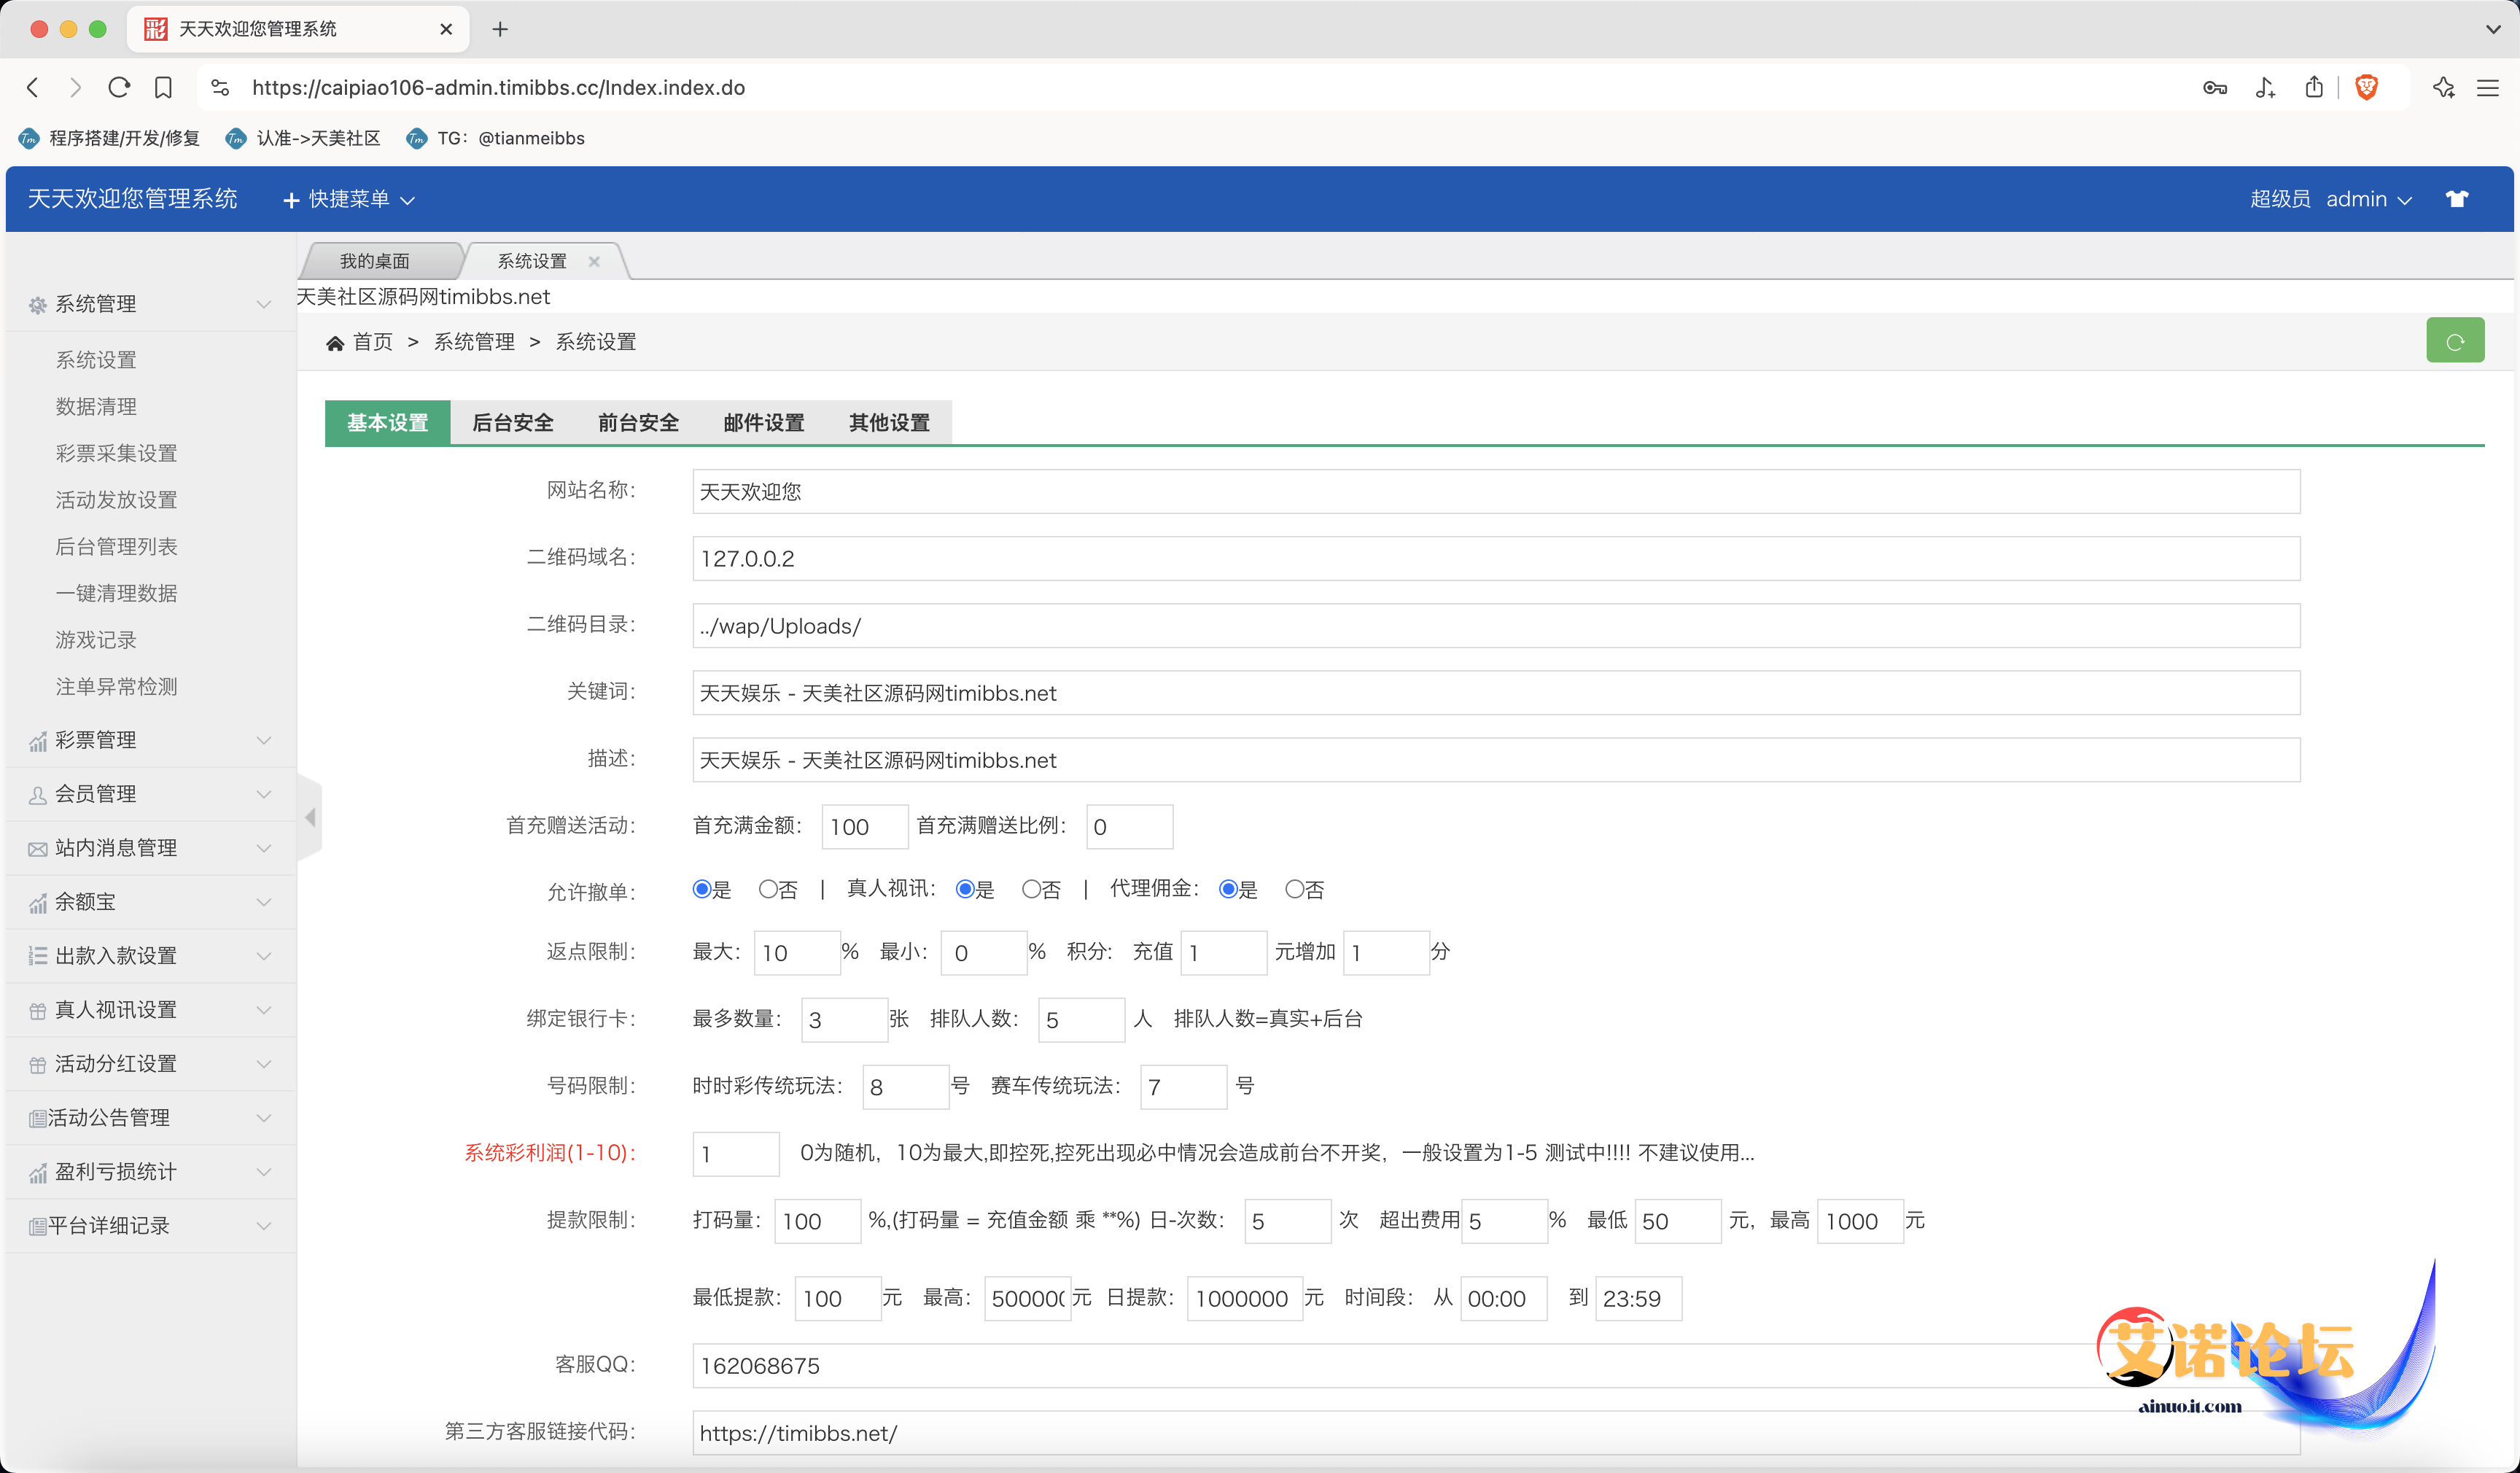Select 是 for 允许撤单
The image size is (2520, 1473).
tap(701, 889)
